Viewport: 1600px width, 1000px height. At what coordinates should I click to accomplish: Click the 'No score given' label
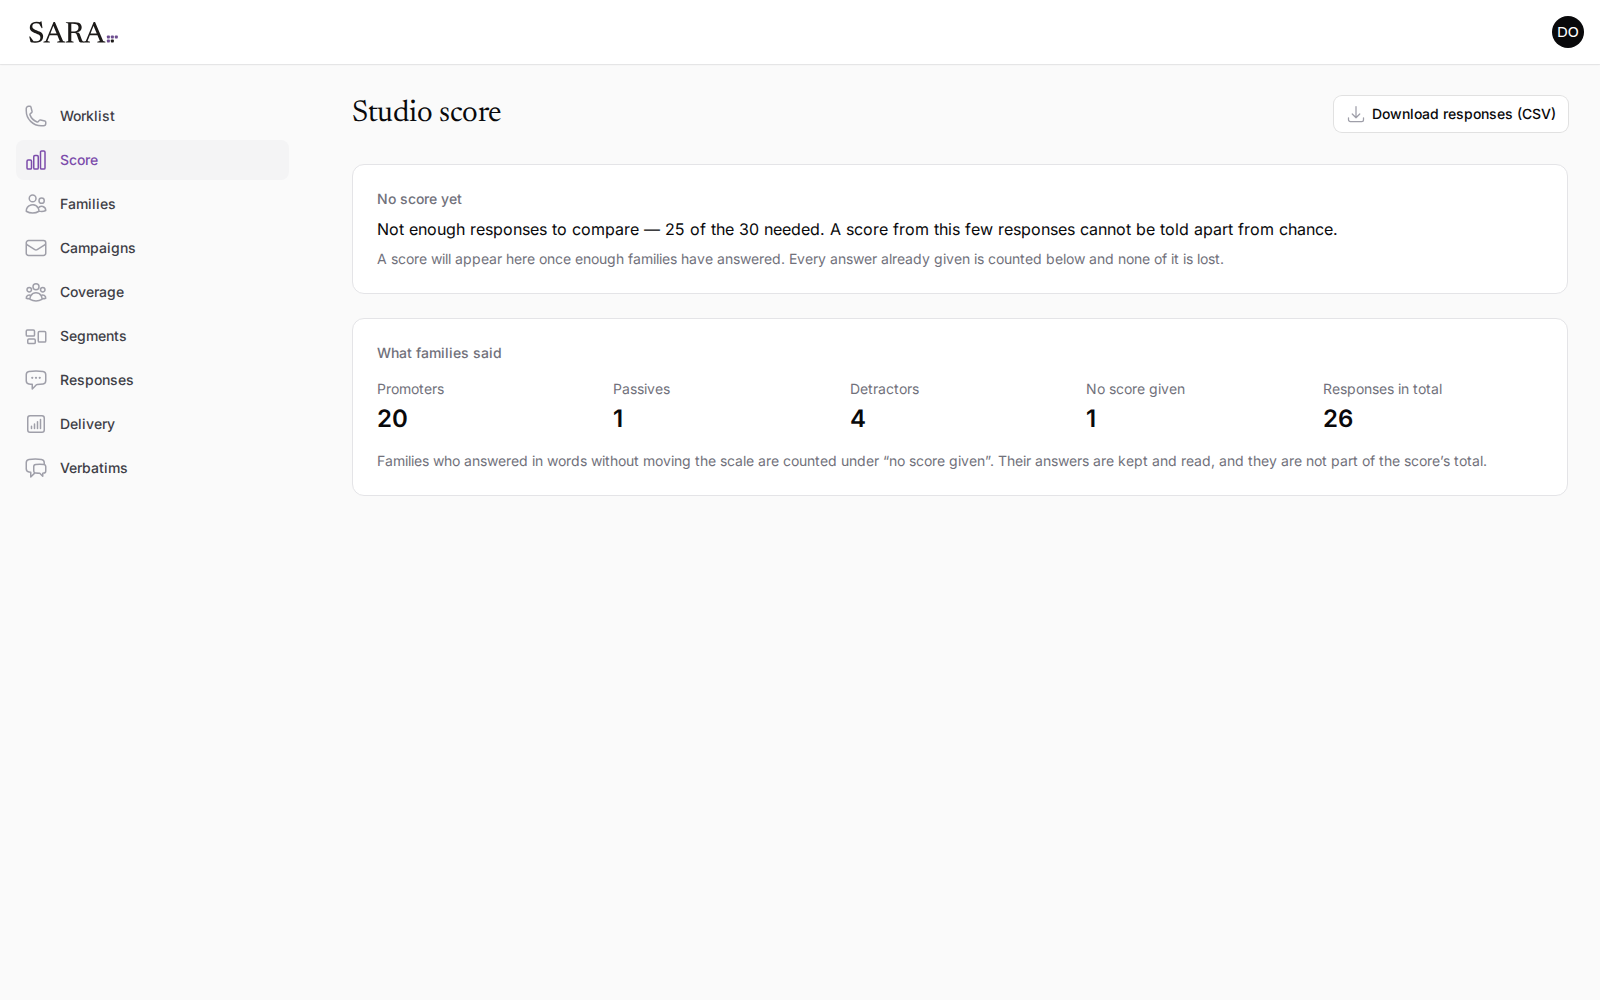(x=1135, y=389)
